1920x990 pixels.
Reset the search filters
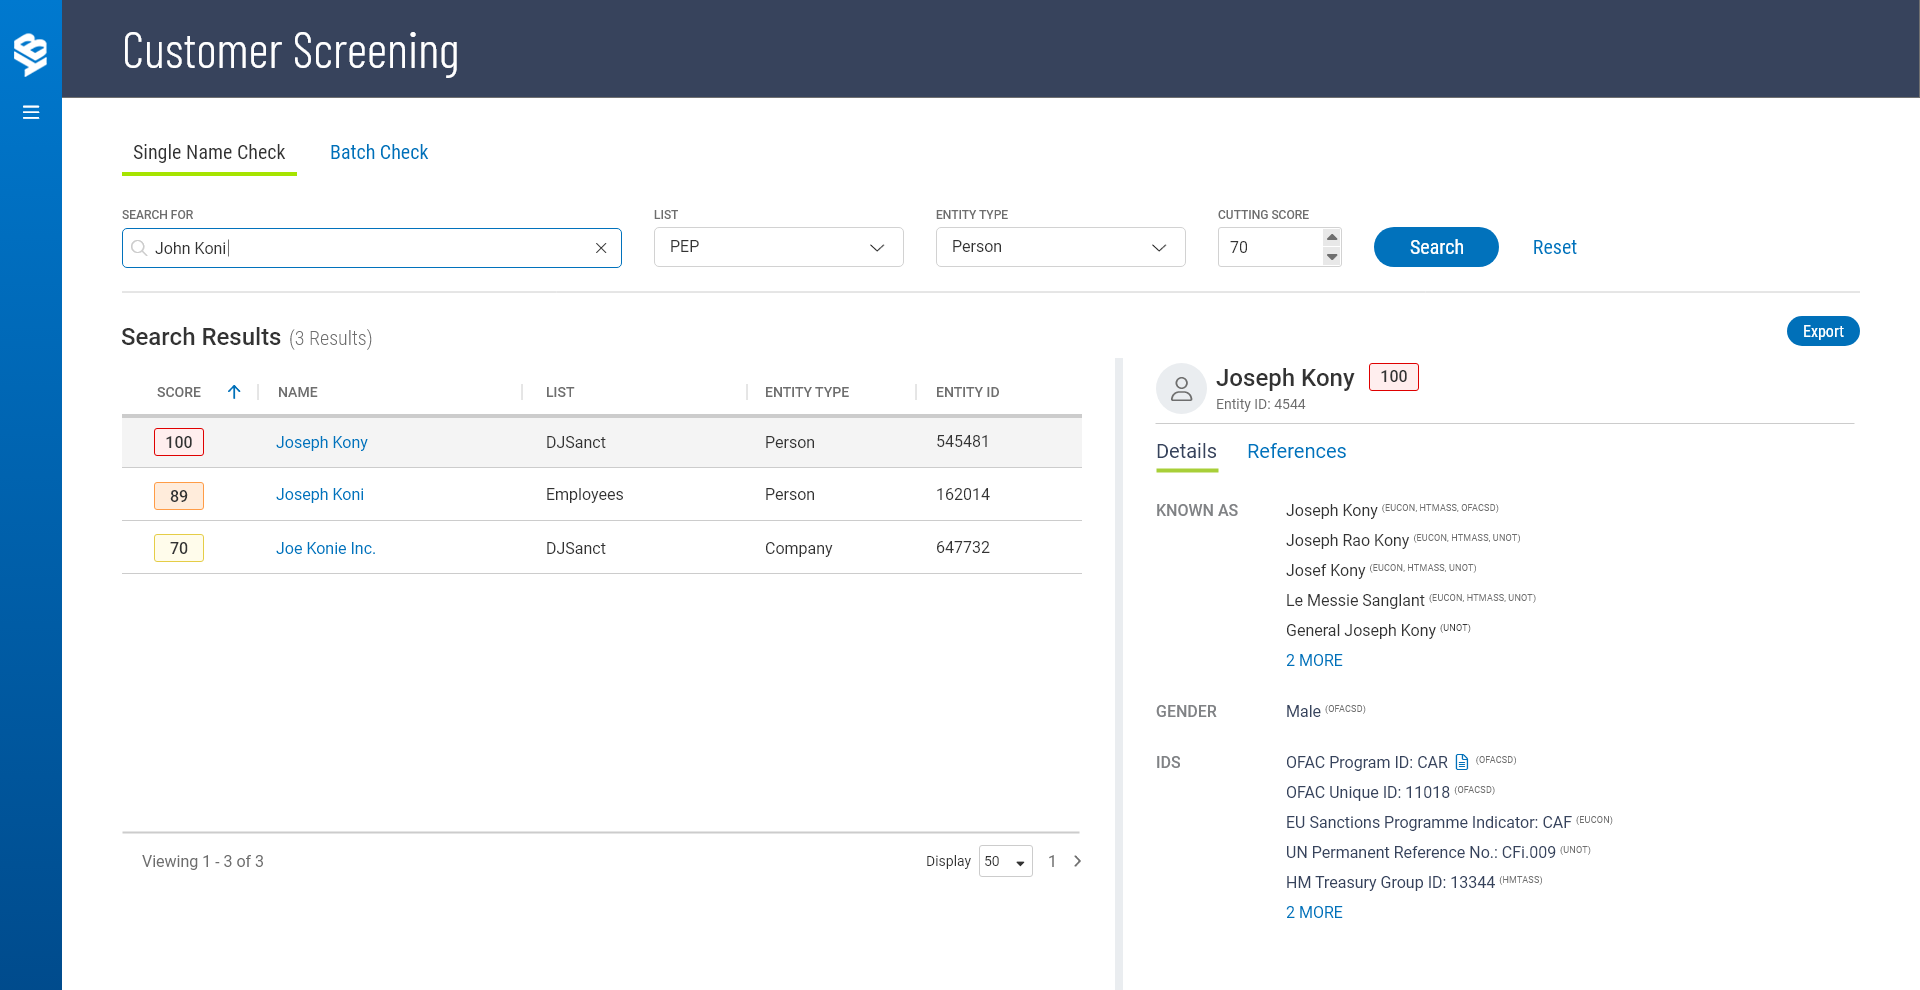[x=1554, y=247]
